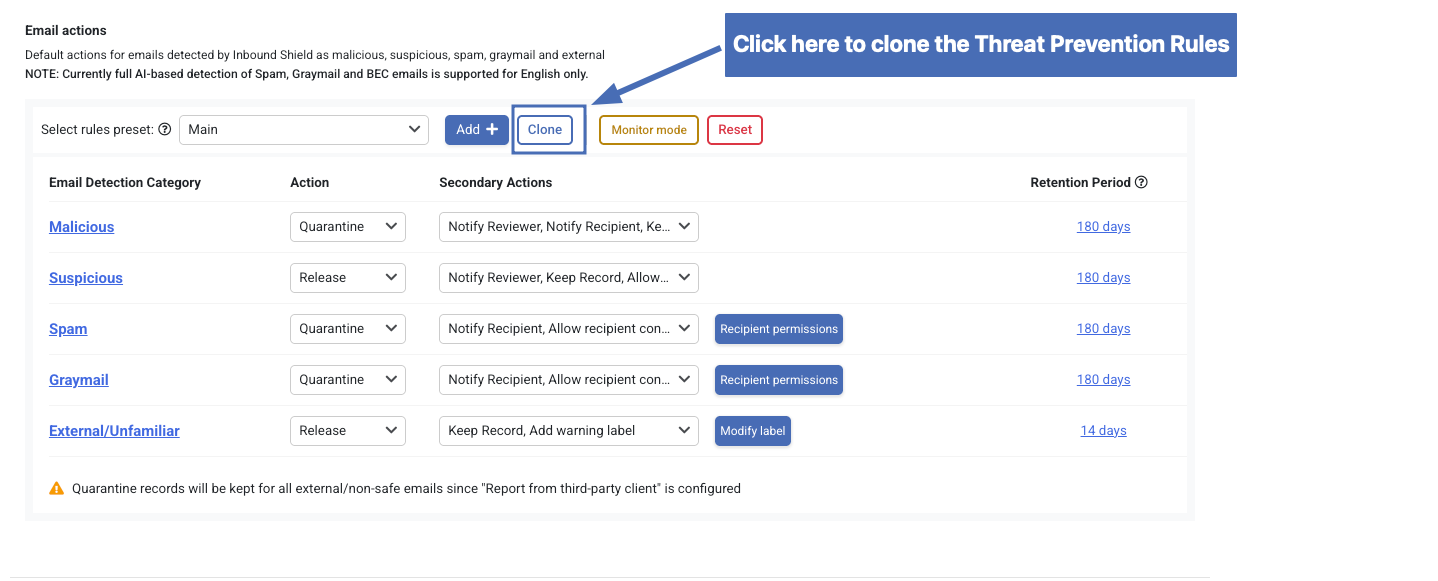
Task: Click the Add rules preset button
Action: (477, 130)
